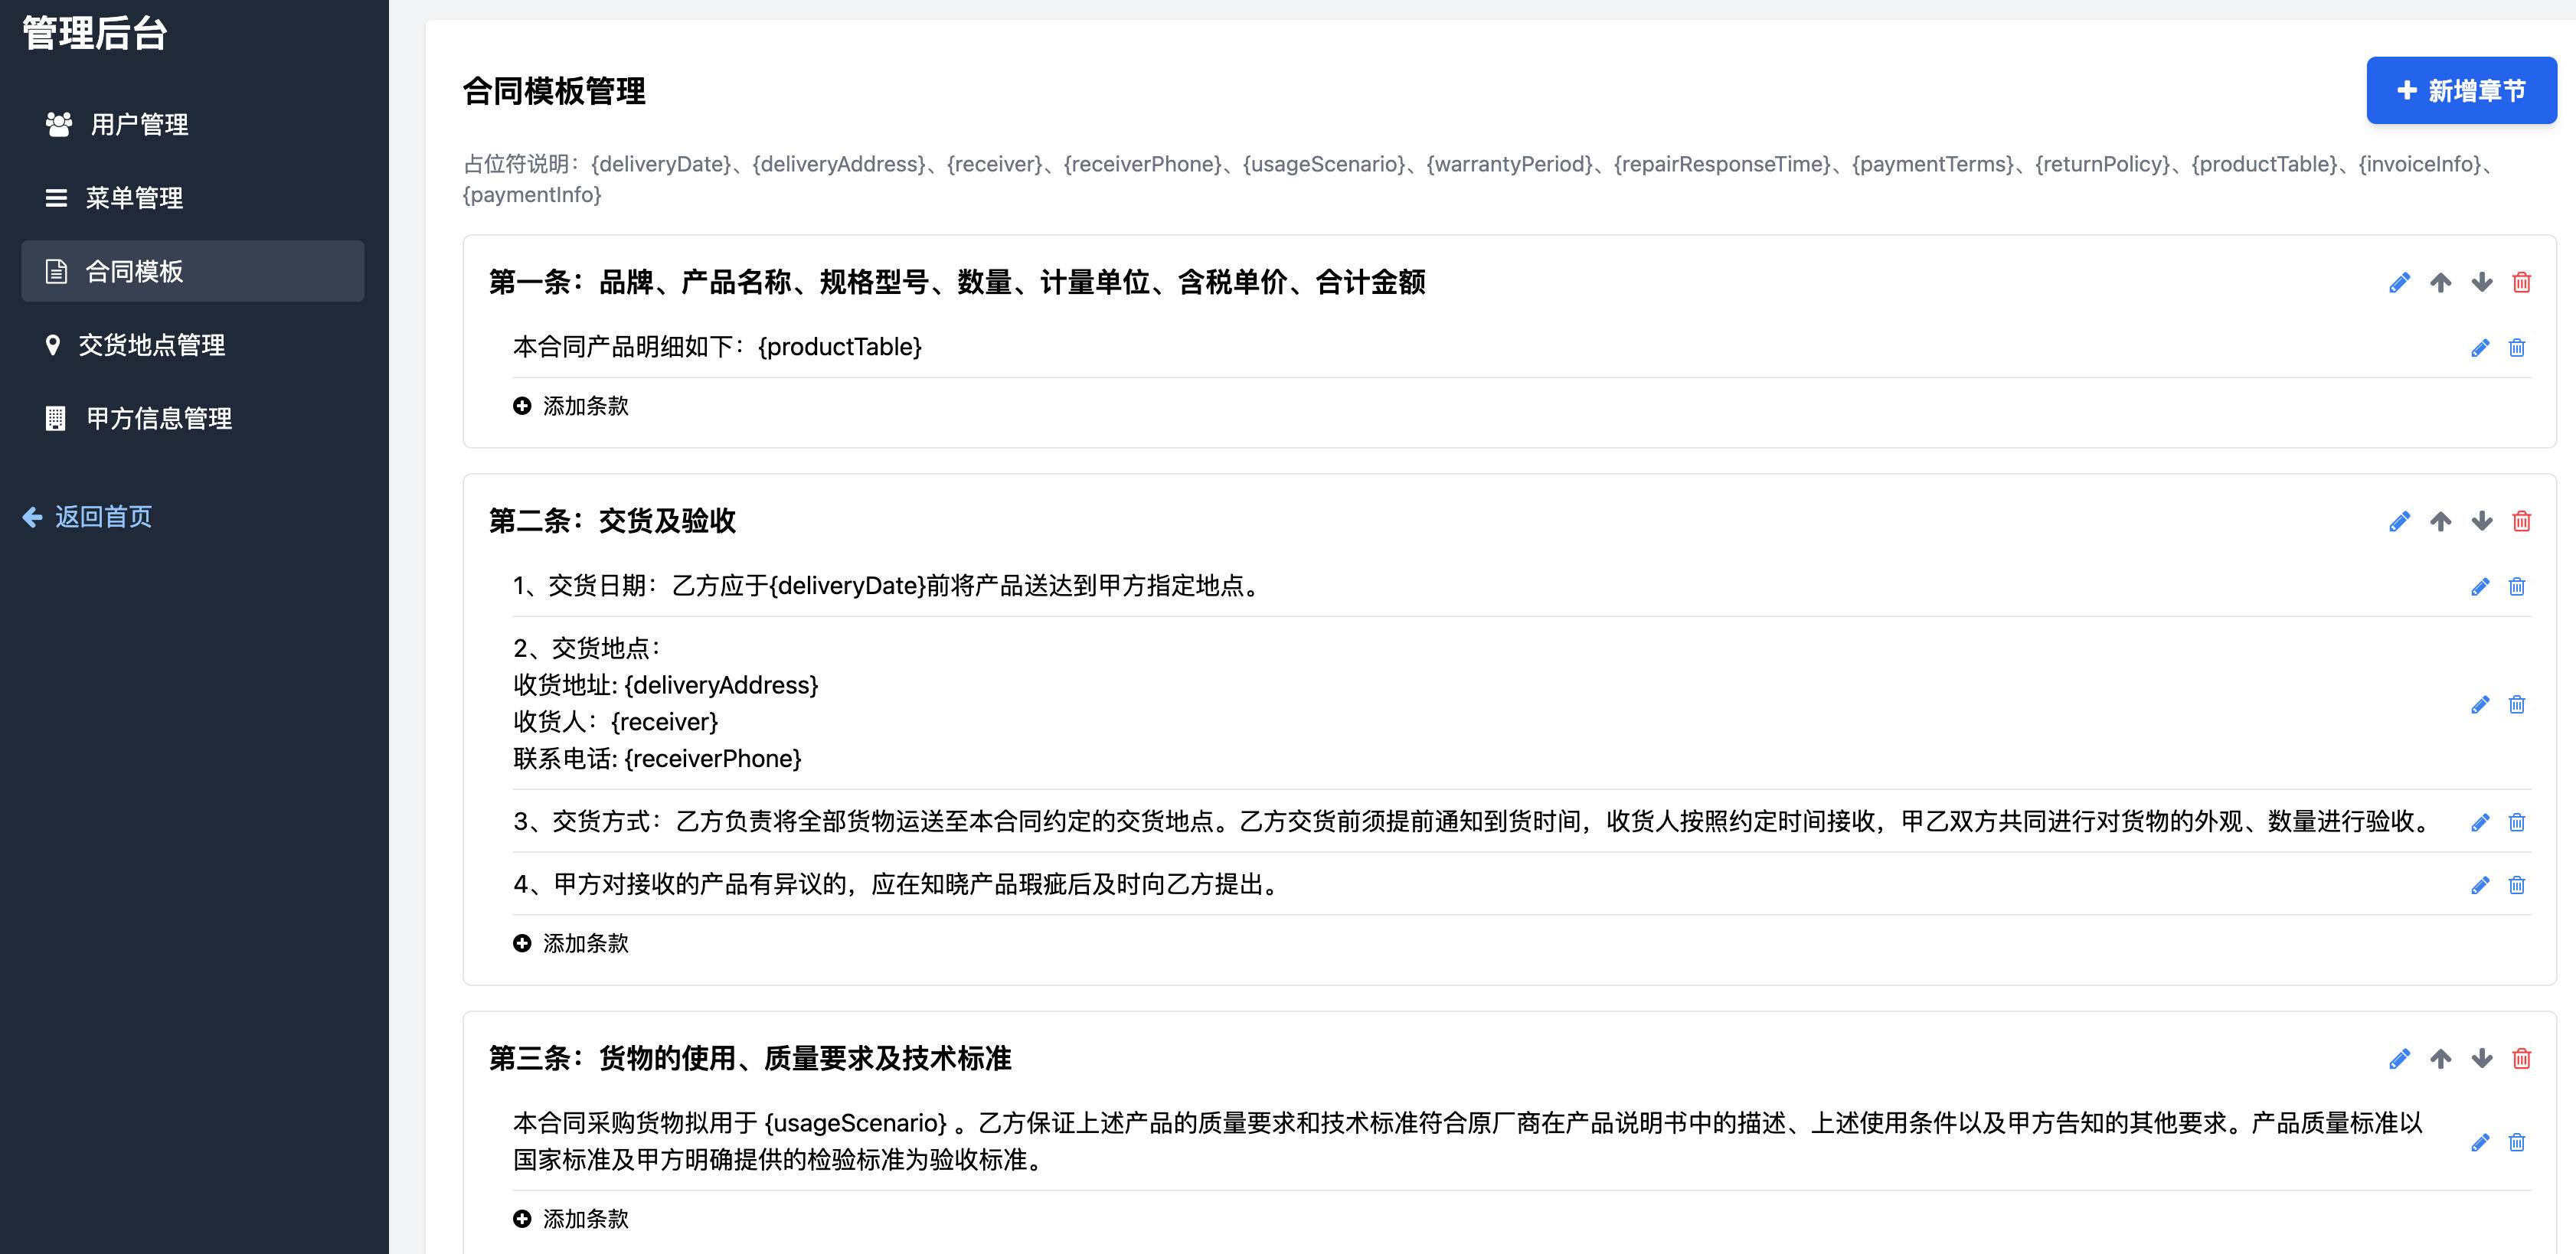Click the 返回首页 link
This screenshot has width=2576, height=1254.
tap(87, 516)
